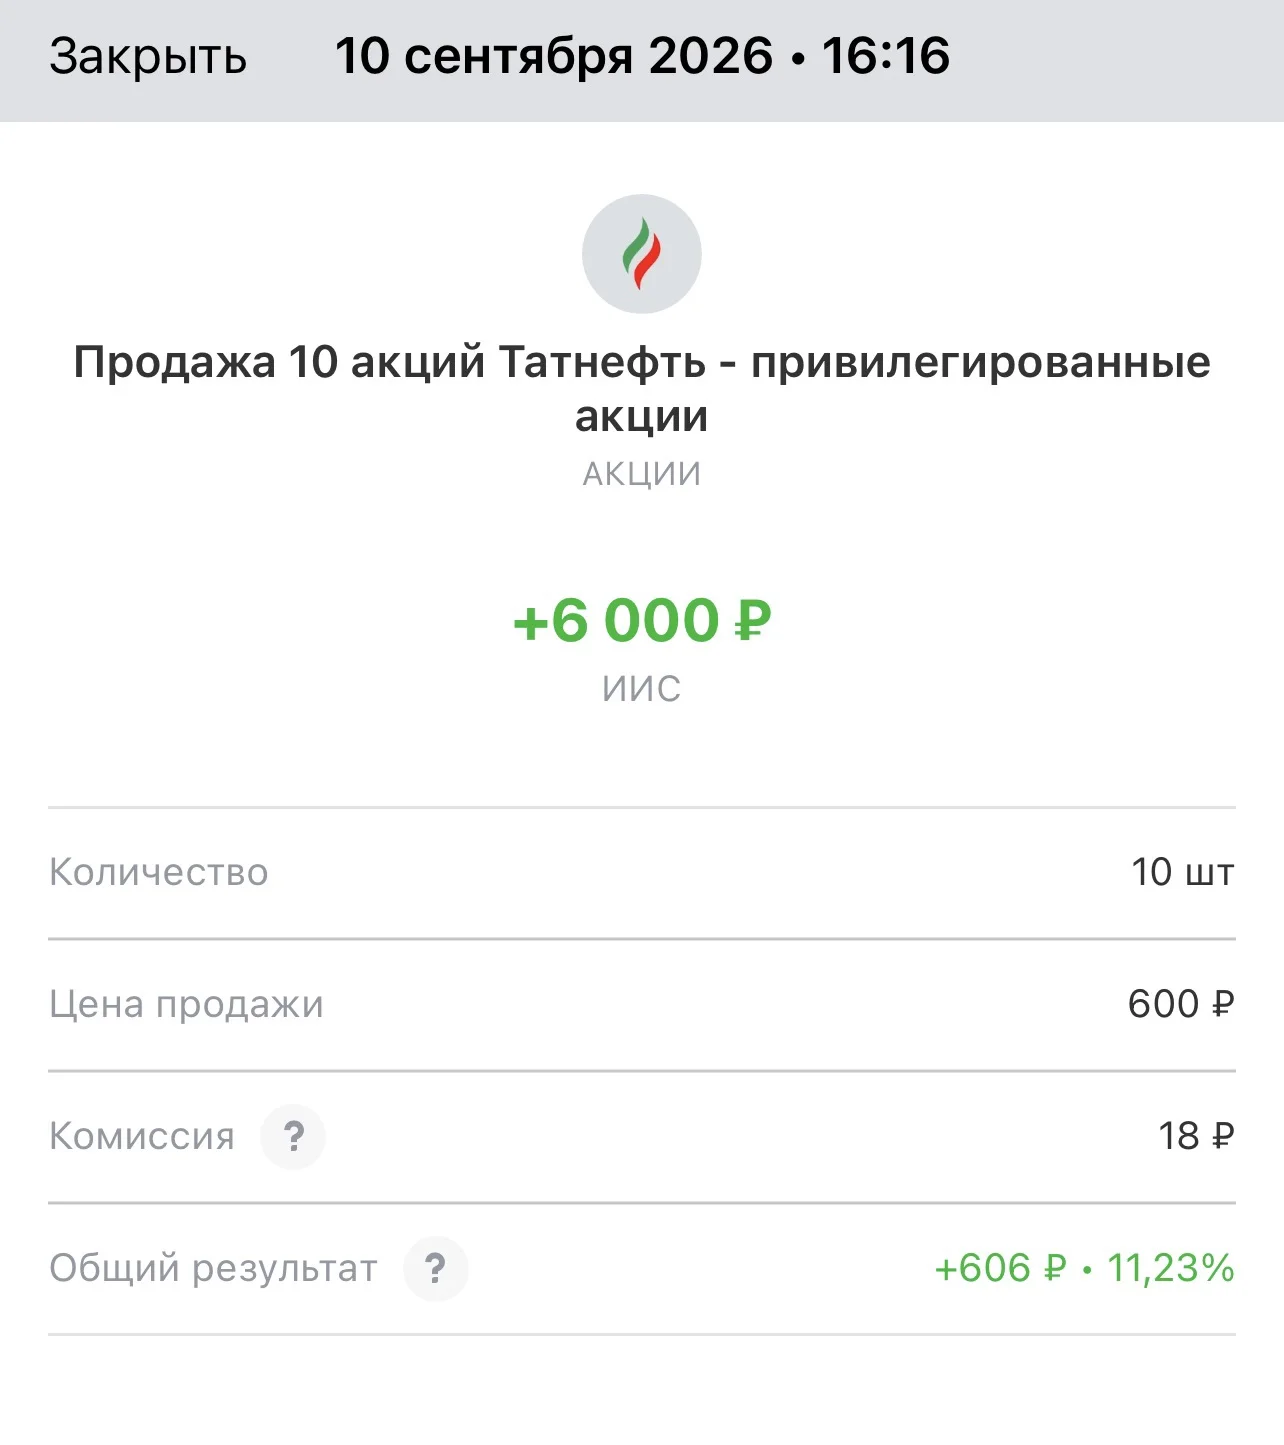
Task: Tap the Закрыть button
Action: (x=148, y=57)
